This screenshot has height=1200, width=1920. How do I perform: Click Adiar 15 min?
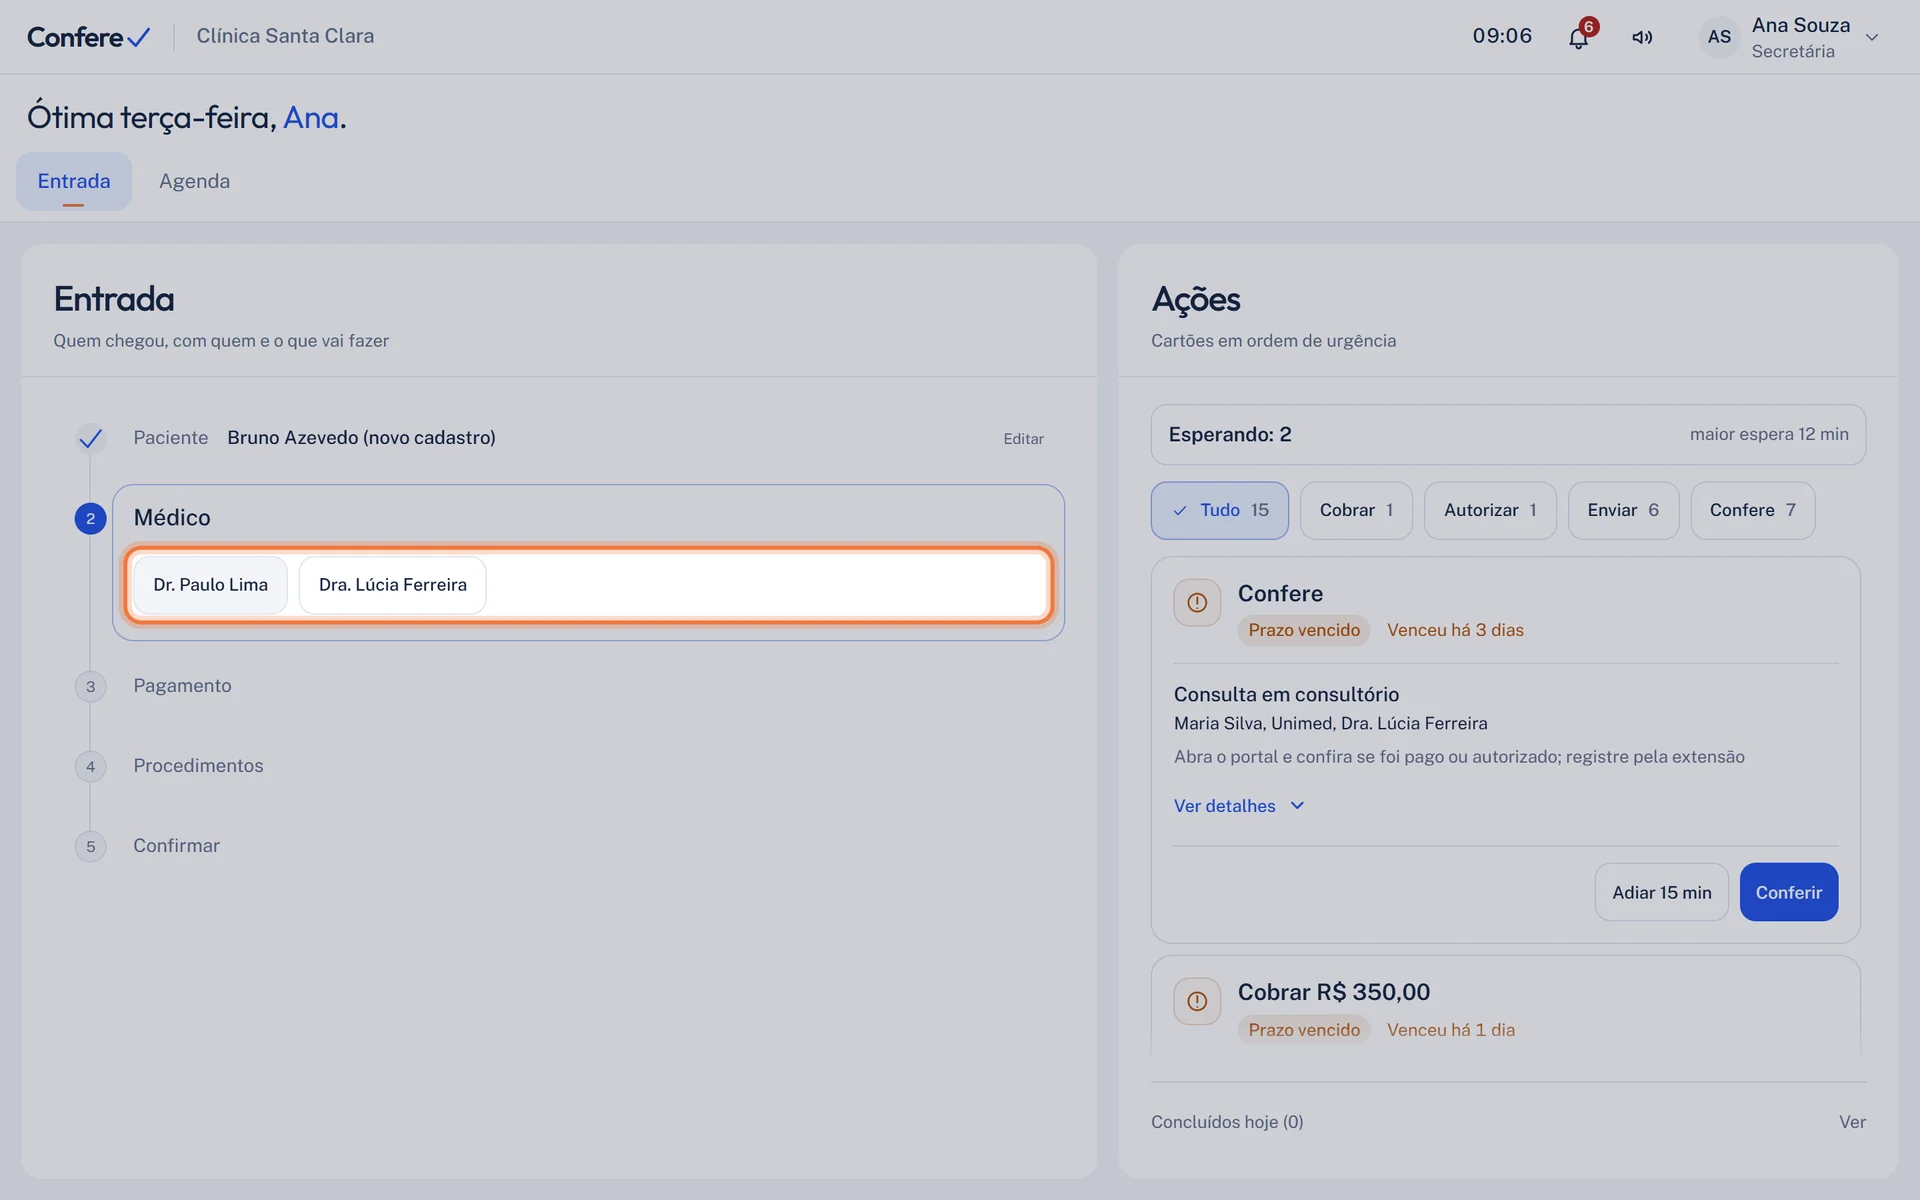[1661, 892]
